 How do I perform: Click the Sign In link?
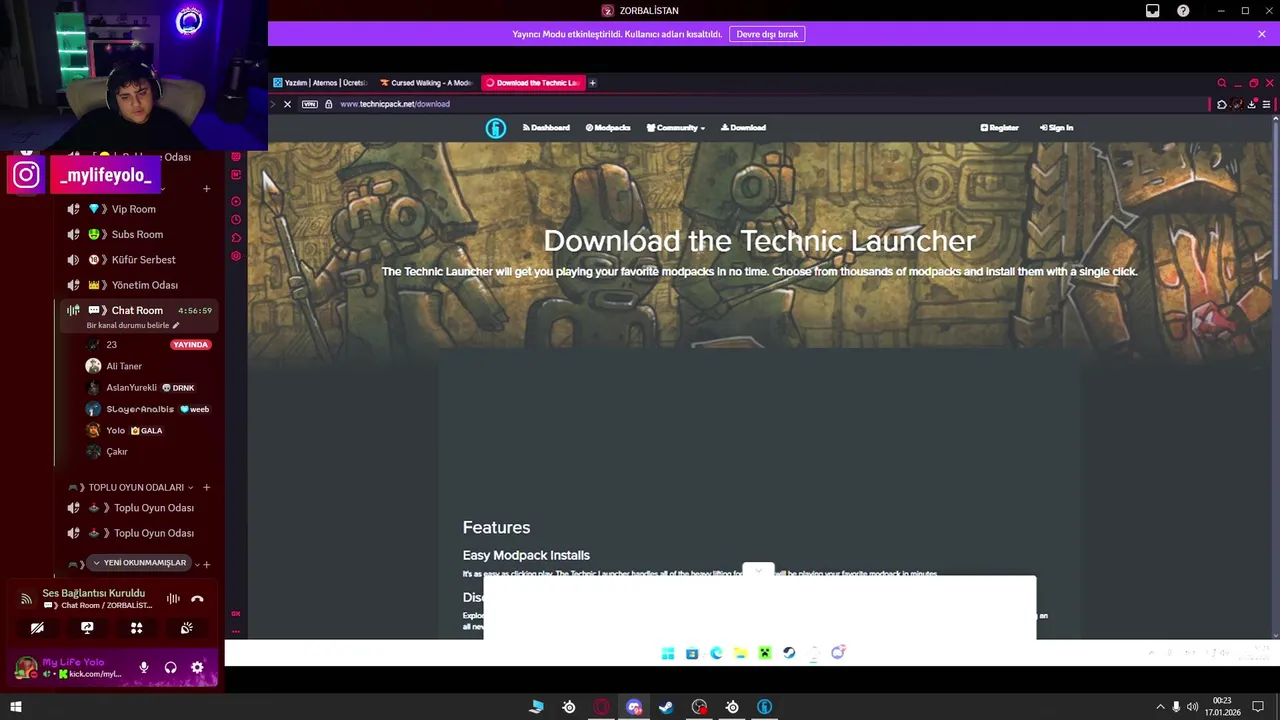click(x=1056, y=128)
